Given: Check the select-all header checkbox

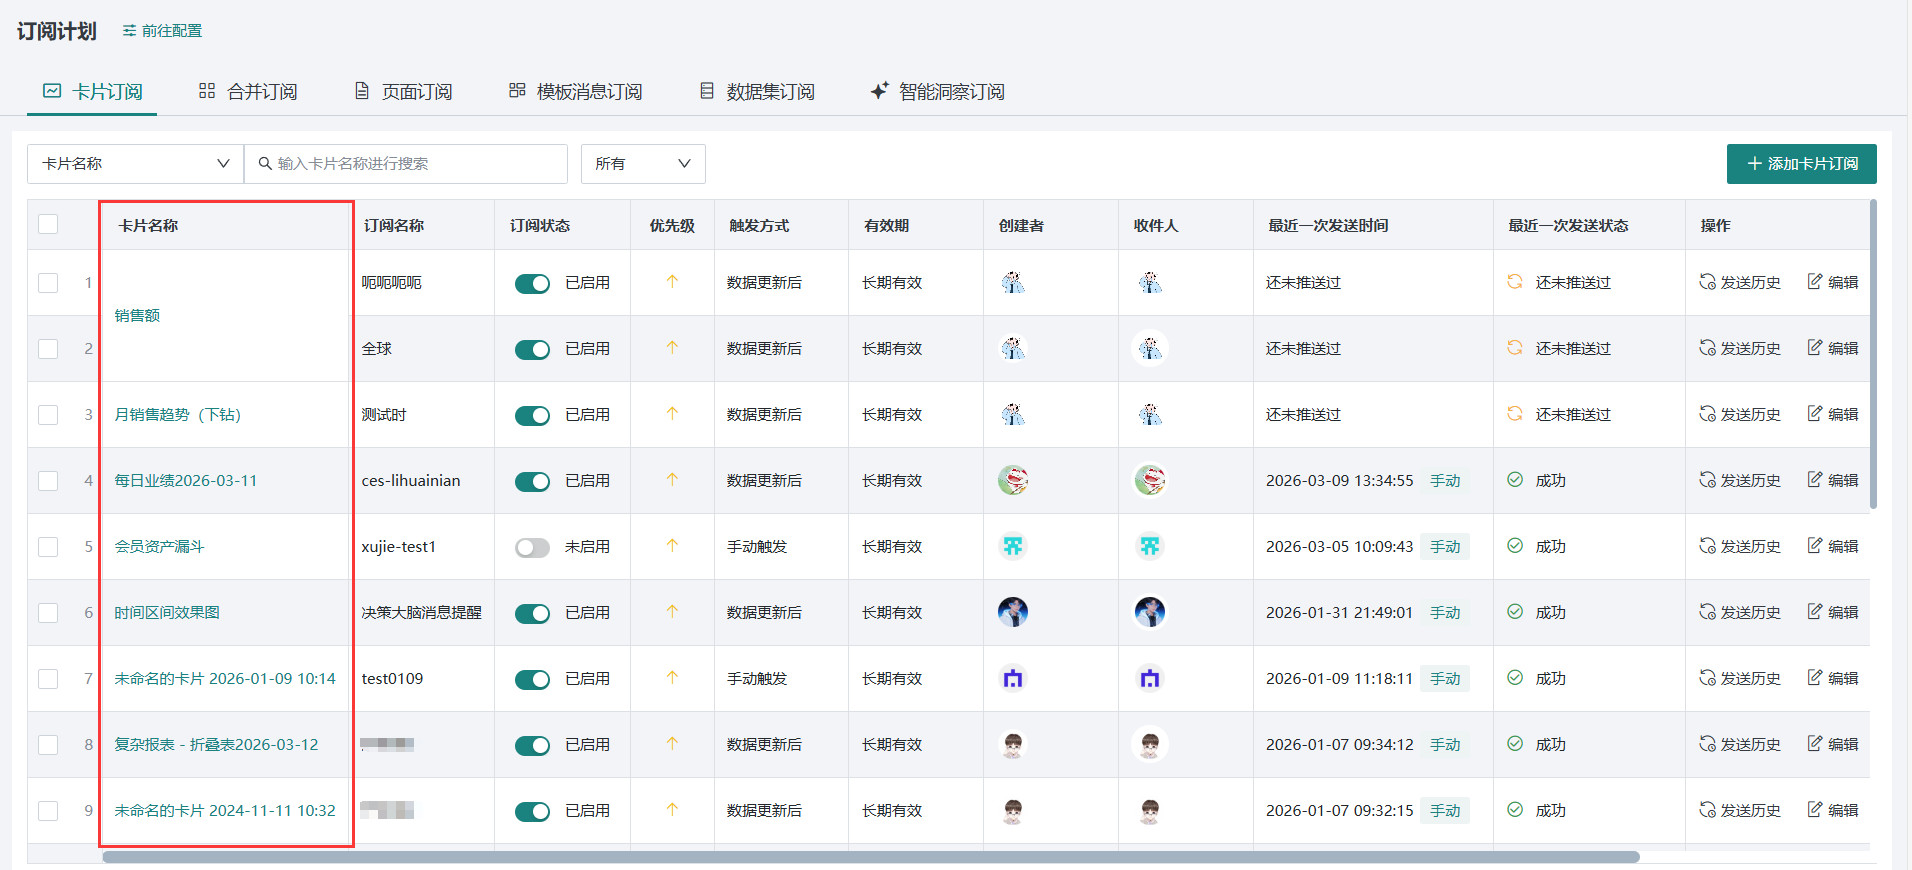Looking at the screenshot, I should coord(48,224).
